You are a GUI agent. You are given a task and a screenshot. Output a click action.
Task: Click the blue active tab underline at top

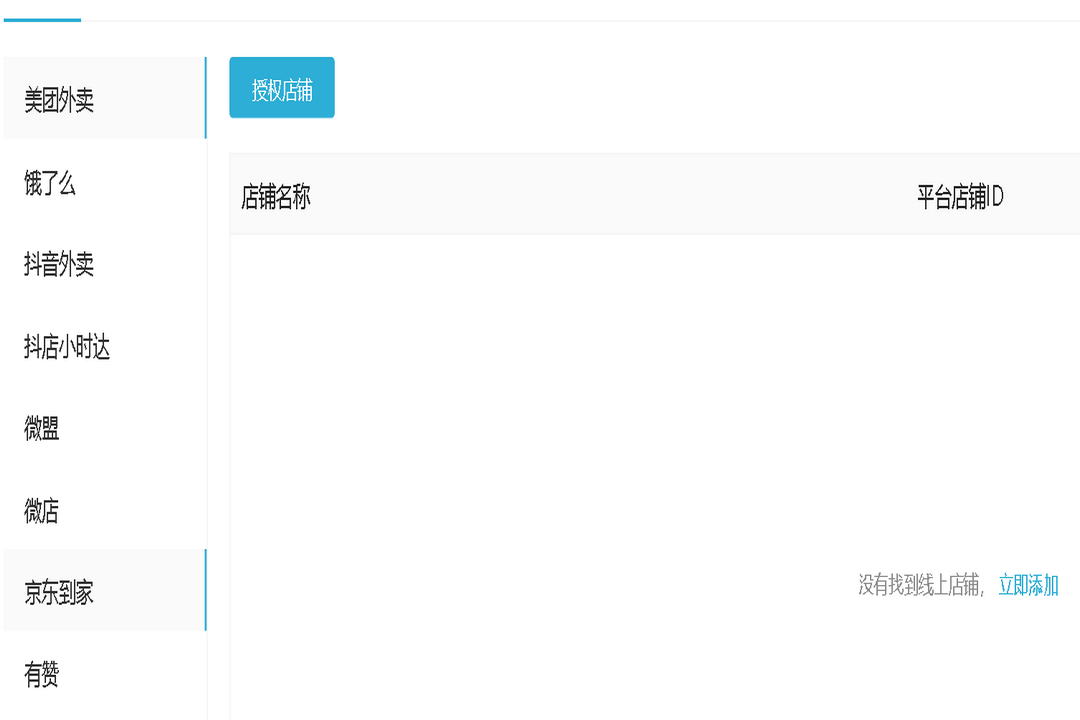coord(42,19)
